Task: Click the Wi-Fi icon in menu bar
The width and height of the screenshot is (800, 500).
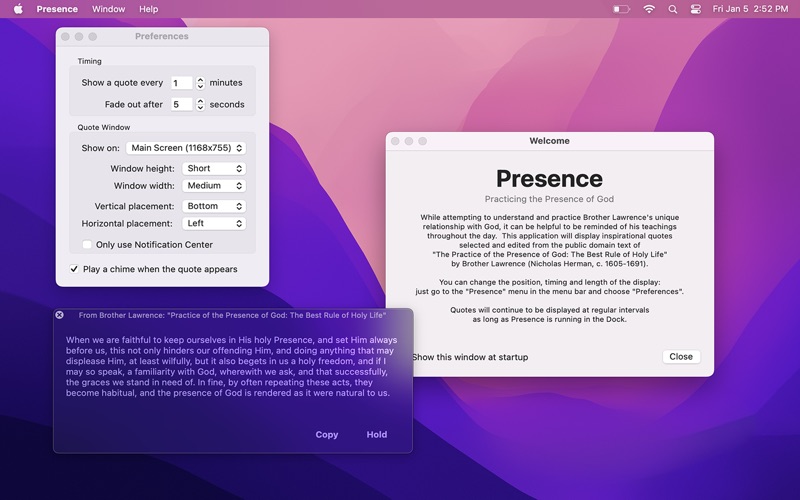Action: pyautogui.click(x=648, y=9)
